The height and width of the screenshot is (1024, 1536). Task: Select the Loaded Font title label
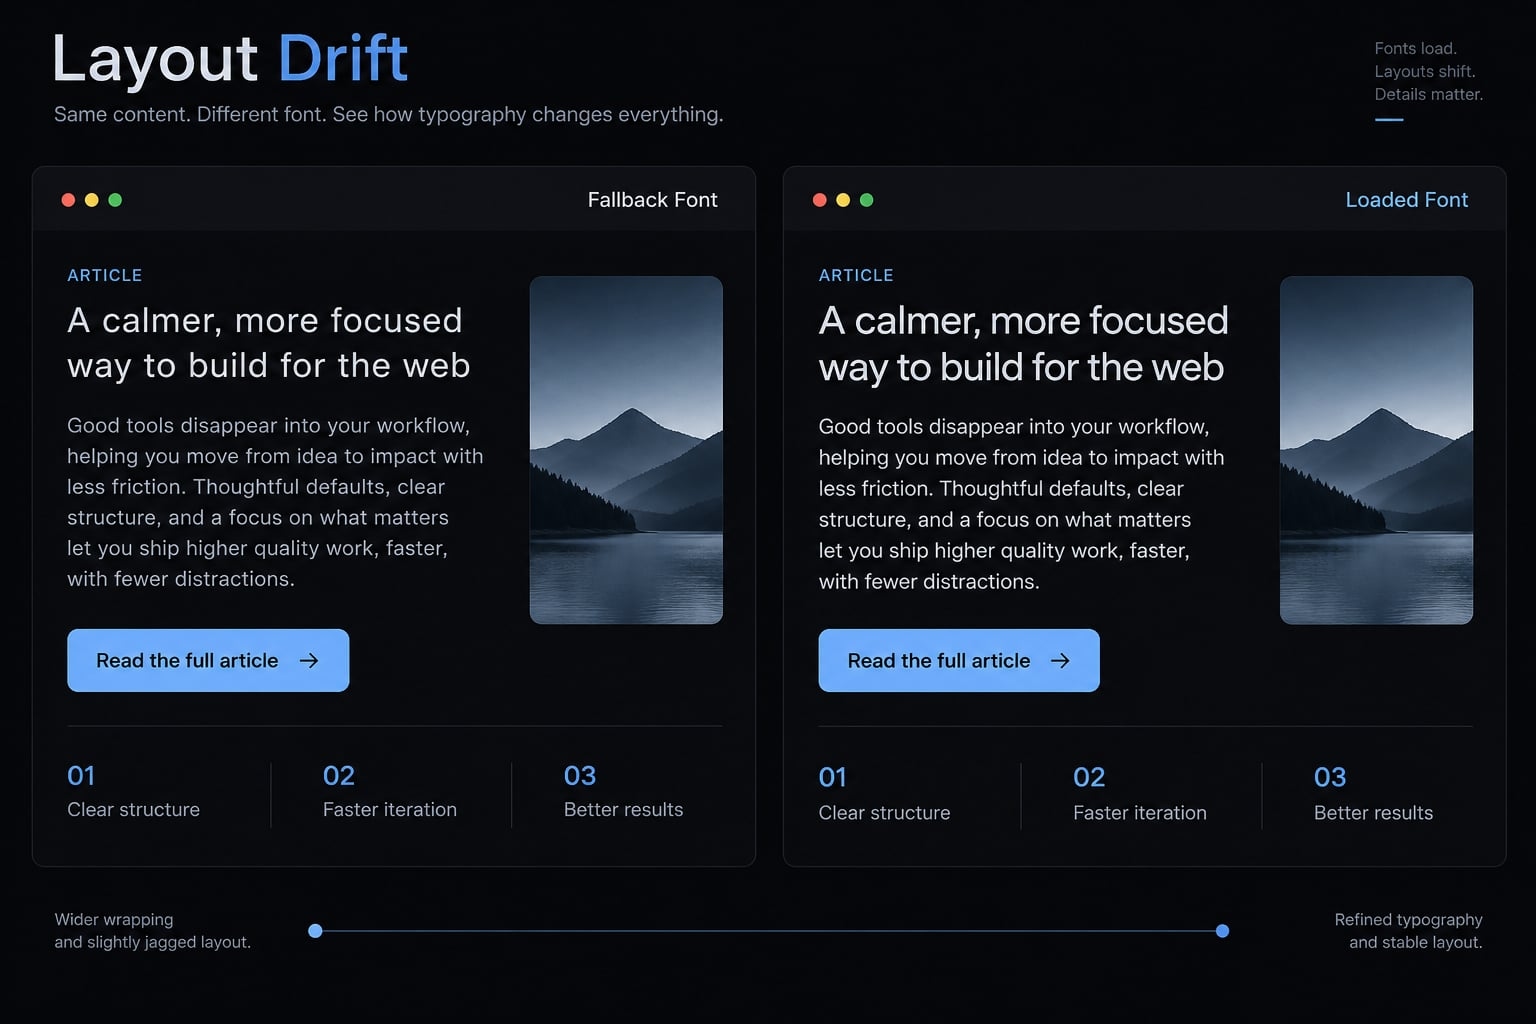tap(1406, 200)
